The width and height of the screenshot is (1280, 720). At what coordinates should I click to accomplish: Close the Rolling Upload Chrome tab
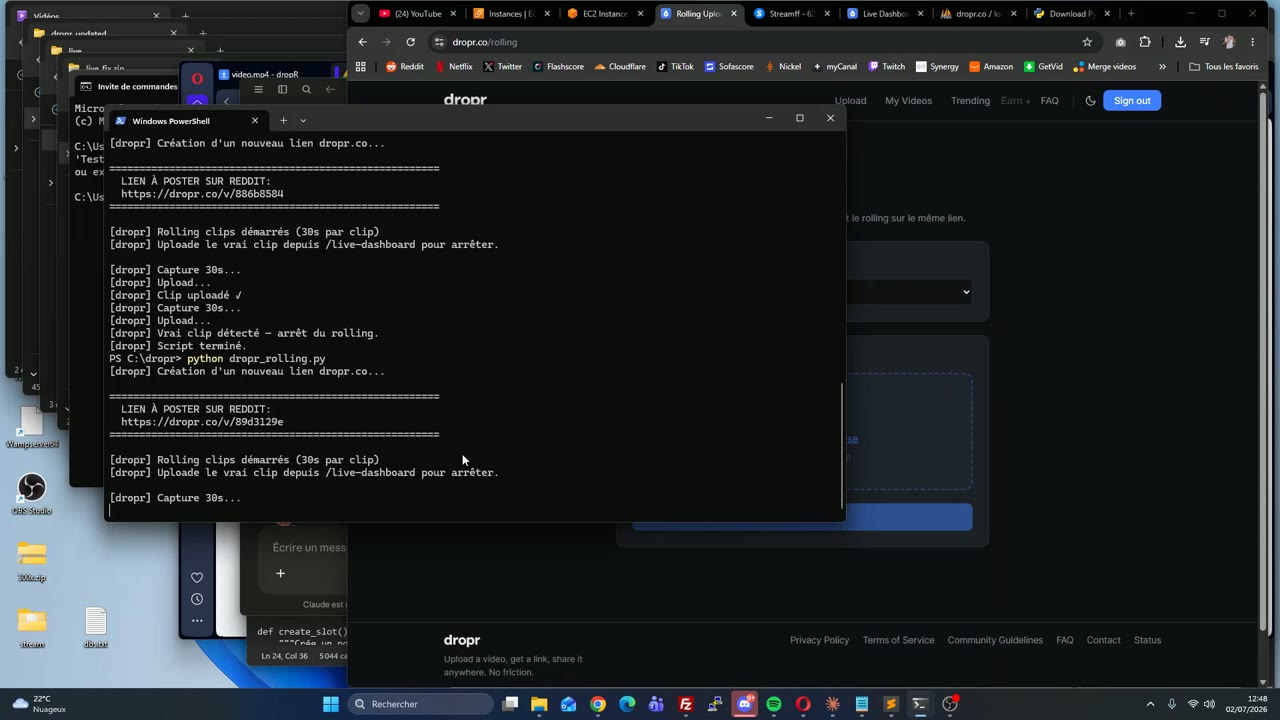pos(734,14)
